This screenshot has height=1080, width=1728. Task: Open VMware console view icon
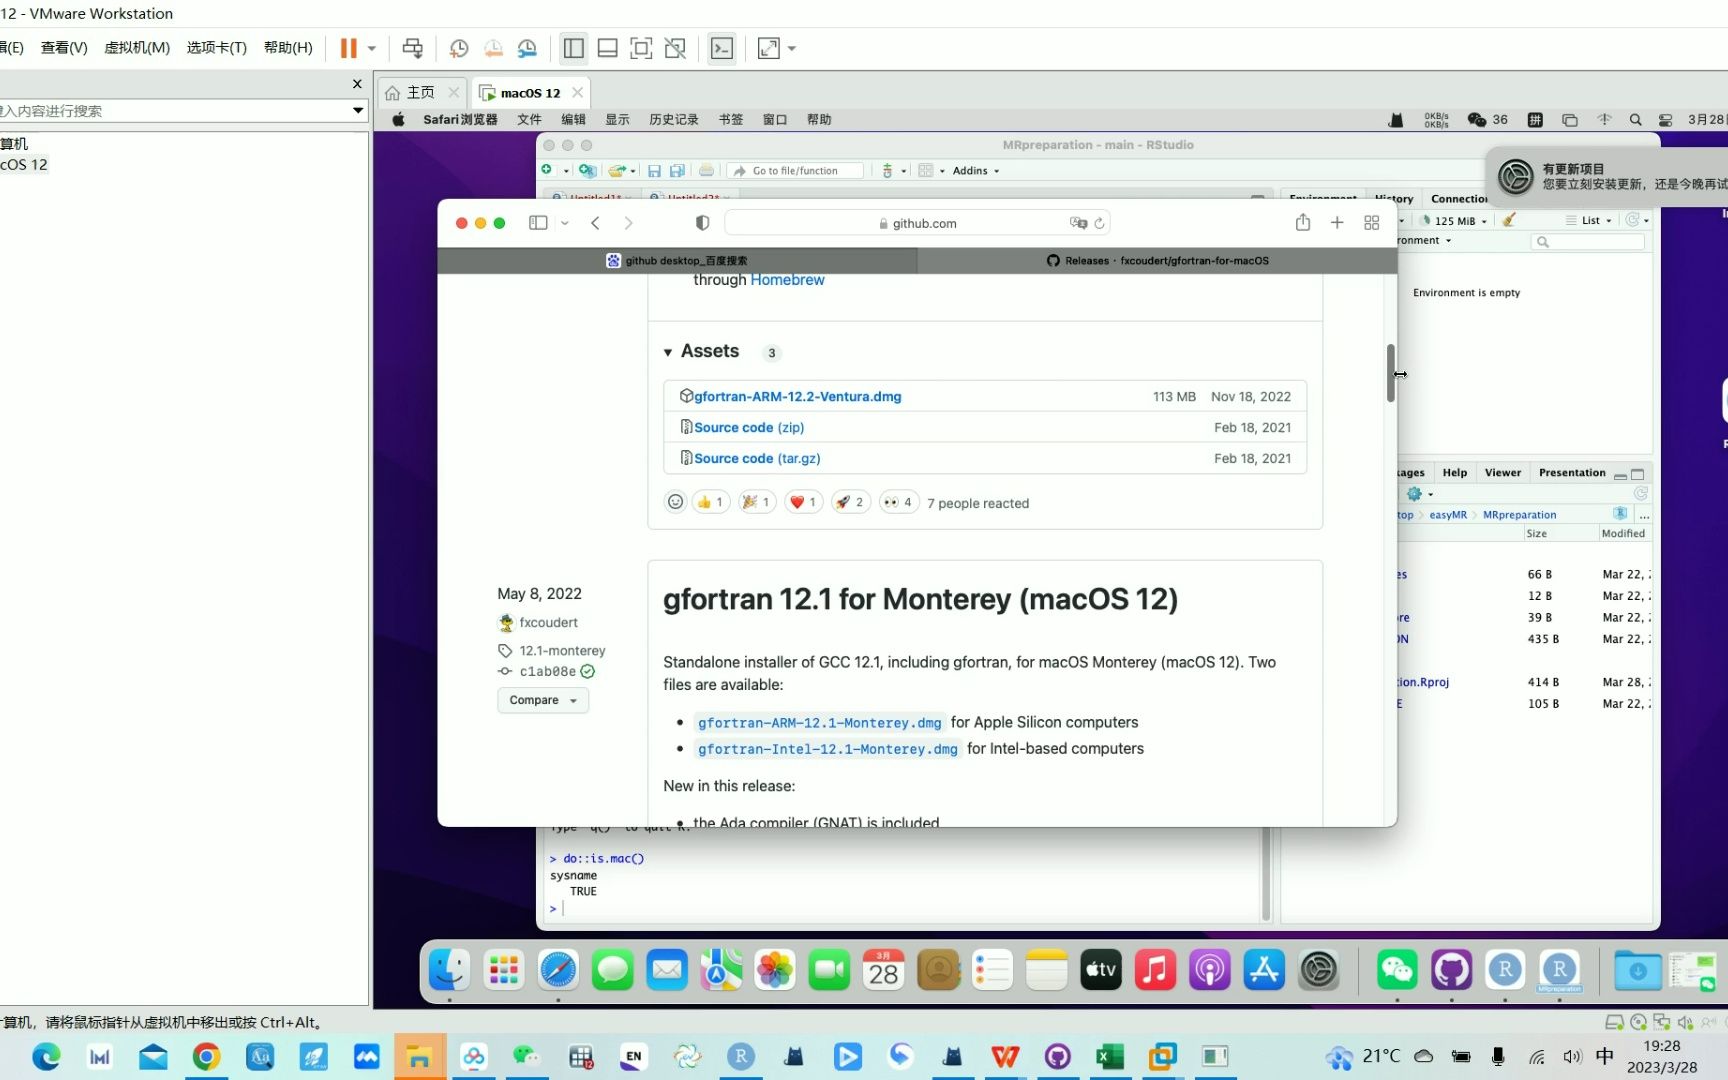tap(722, 48)
